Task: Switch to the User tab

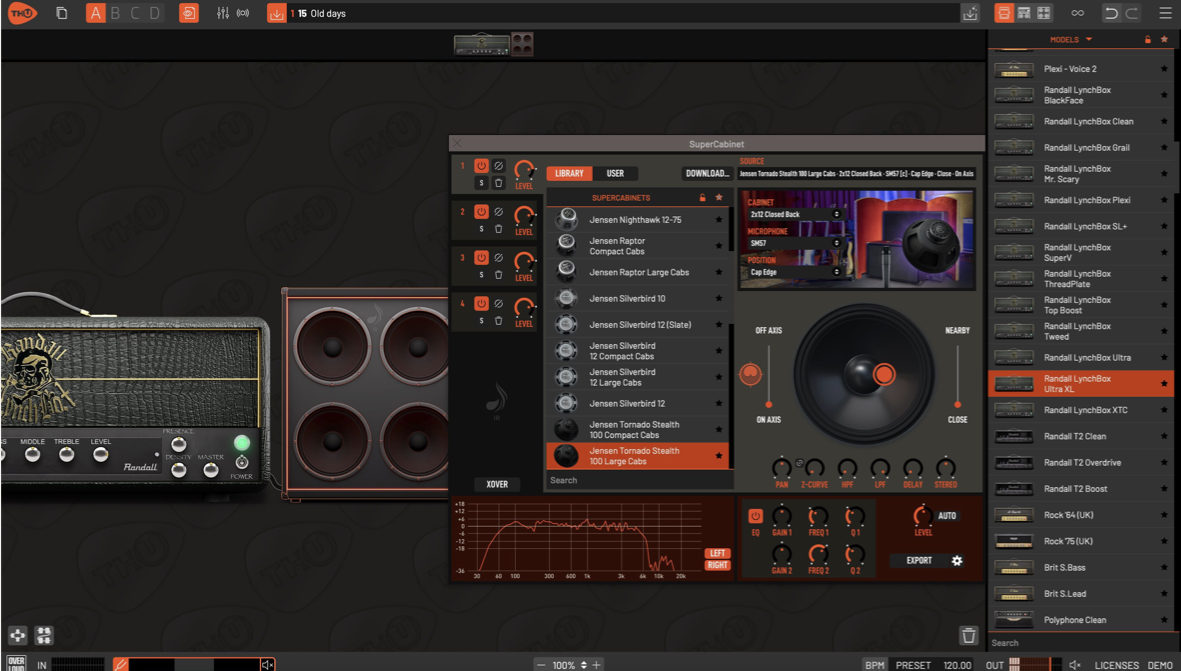Action: (x=615, y=173)
